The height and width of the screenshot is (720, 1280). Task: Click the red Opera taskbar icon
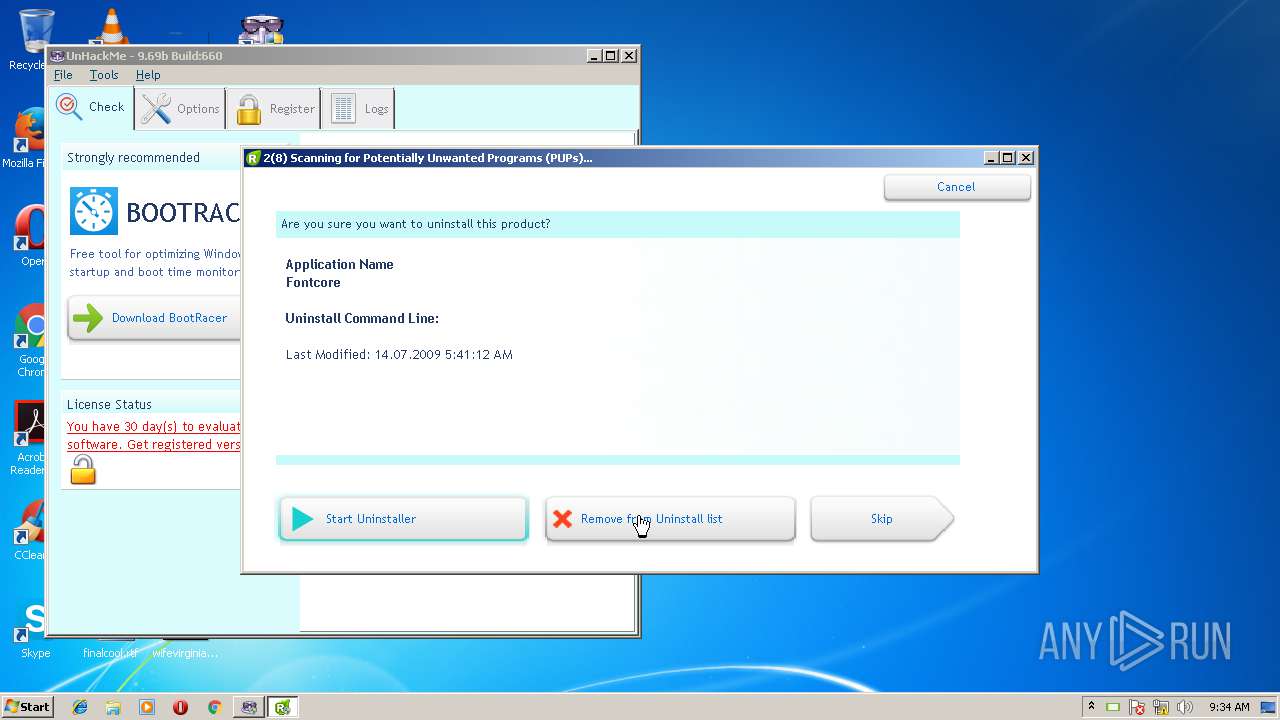coord(180,707)
